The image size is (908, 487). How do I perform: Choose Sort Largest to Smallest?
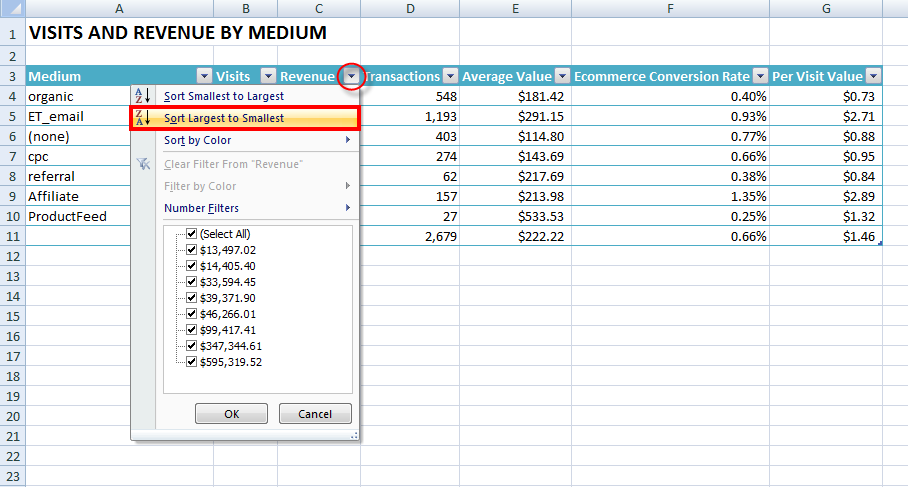[x=246, y=118]
